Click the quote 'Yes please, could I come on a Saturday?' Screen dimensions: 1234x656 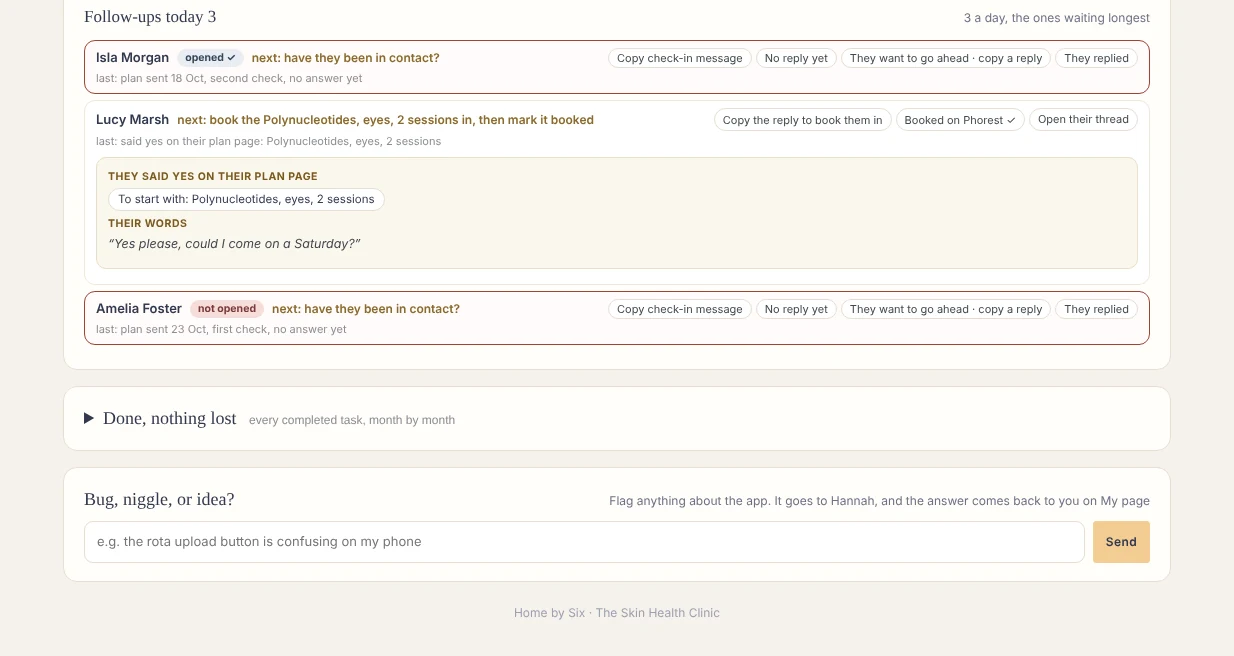tap(234, 244)
